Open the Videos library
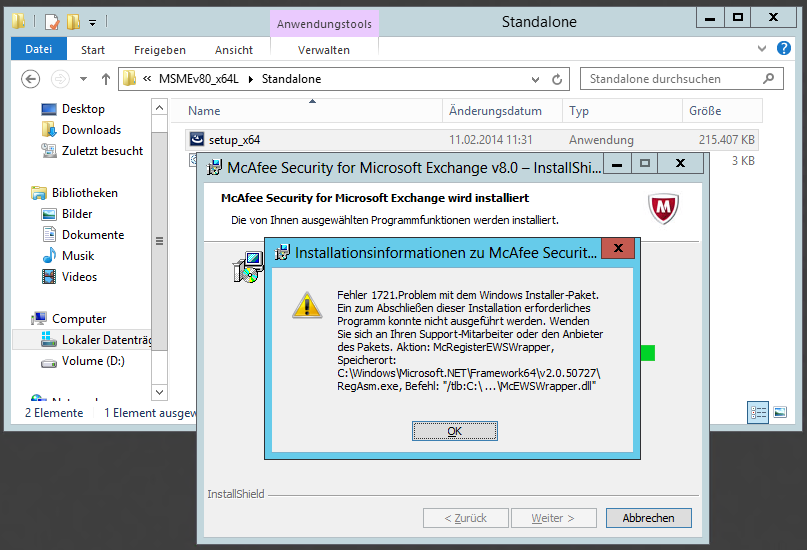The width and height of the screenshot is (807, 550). 79,277
